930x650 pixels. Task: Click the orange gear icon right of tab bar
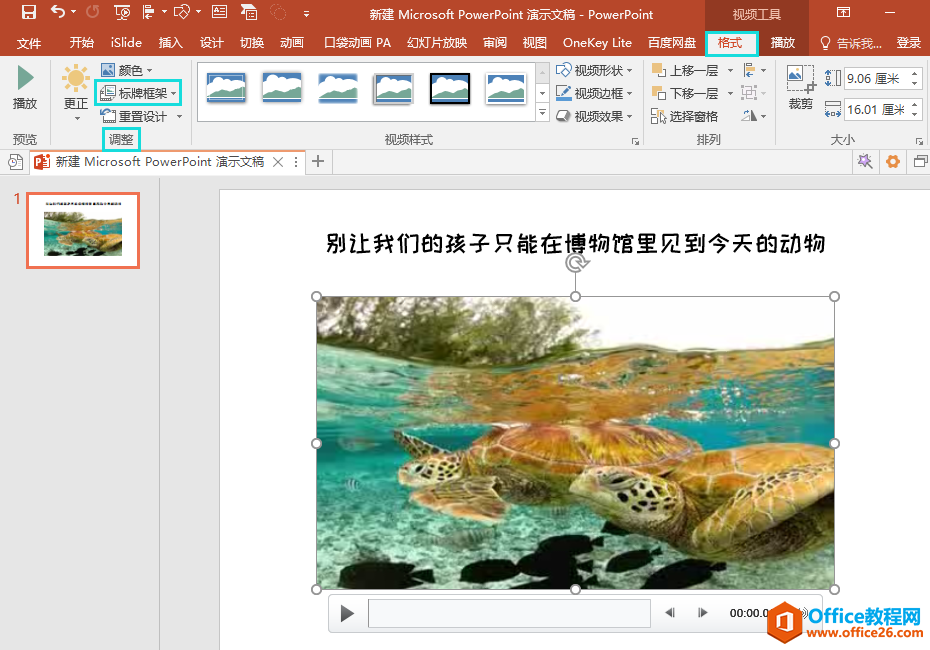tap(892, 162)
